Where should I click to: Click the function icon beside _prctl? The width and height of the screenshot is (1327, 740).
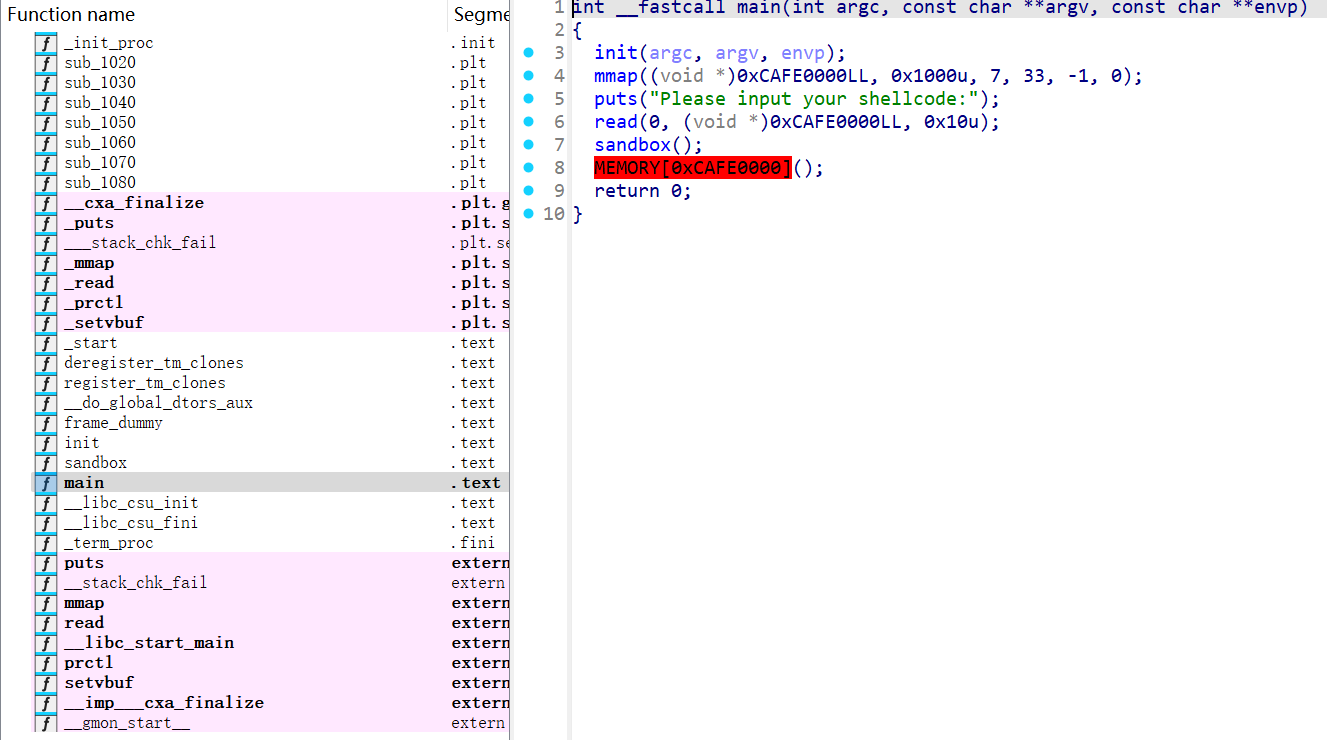pos(46,303)
